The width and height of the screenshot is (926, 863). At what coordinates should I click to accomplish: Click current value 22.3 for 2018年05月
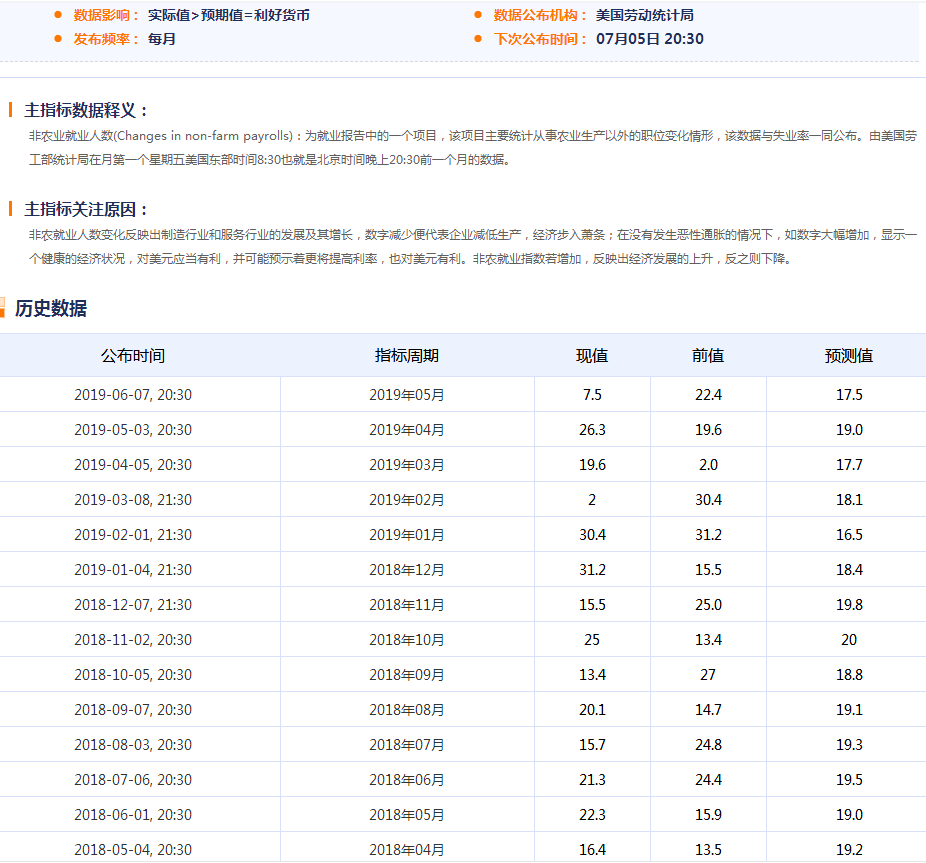click(x=592, y=815)
